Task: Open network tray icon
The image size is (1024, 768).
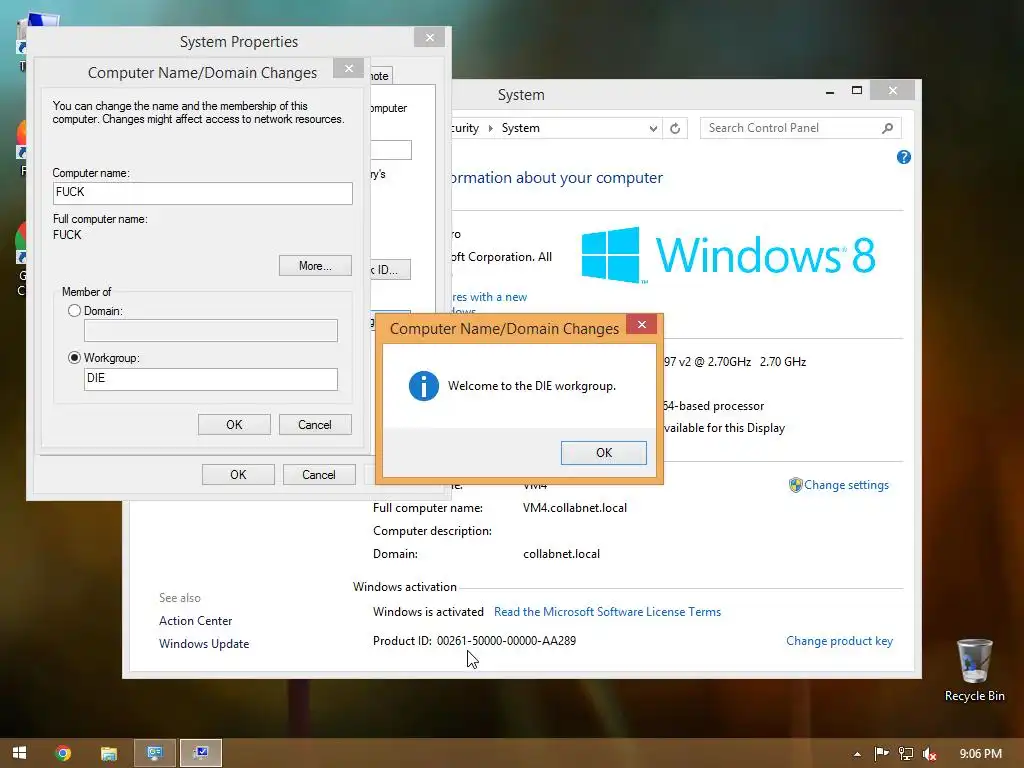Action: [906, 754]
